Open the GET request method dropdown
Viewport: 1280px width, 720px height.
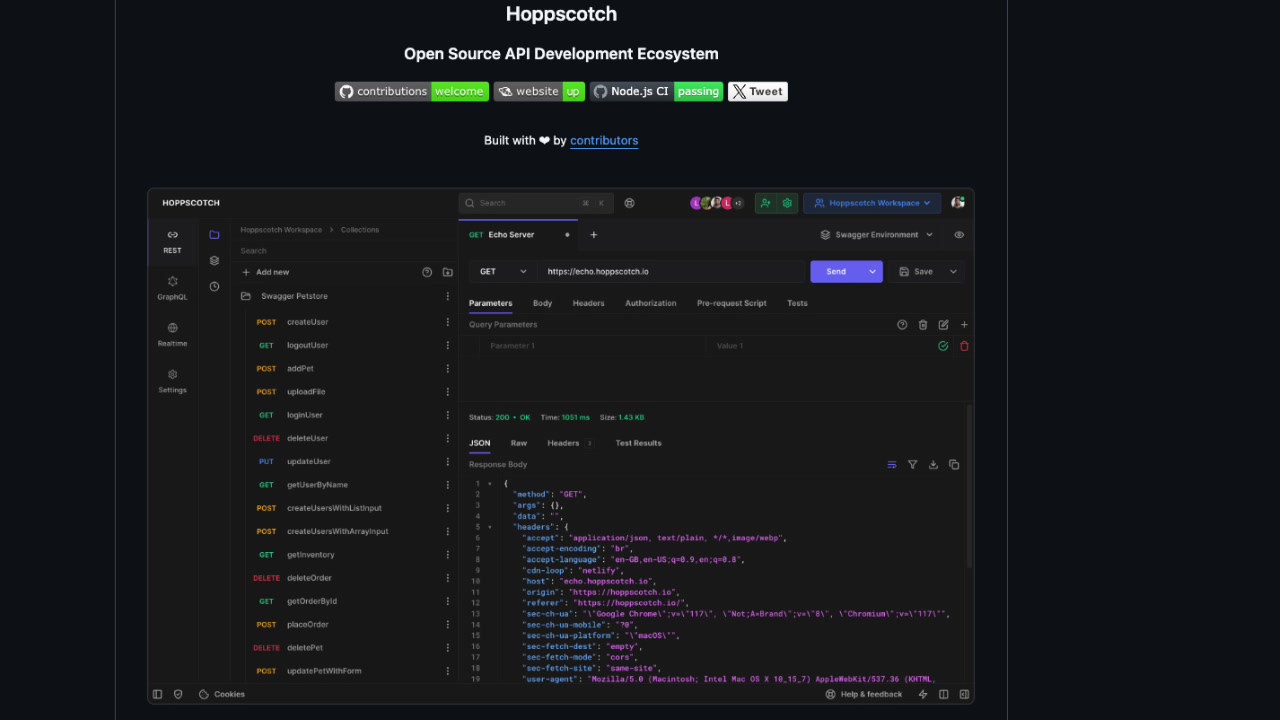(x=501, y=271)
